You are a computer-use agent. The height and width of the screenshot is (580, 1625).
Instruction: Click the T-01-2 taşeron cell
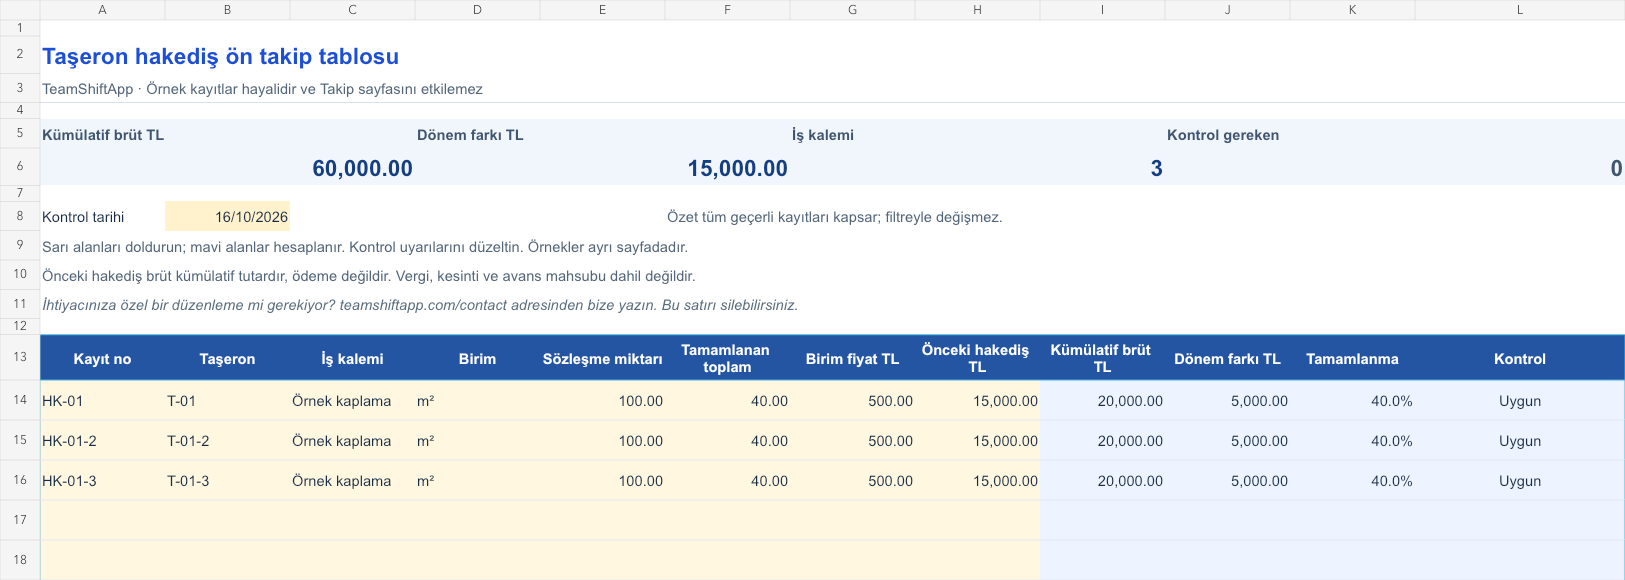coord(227,441)
